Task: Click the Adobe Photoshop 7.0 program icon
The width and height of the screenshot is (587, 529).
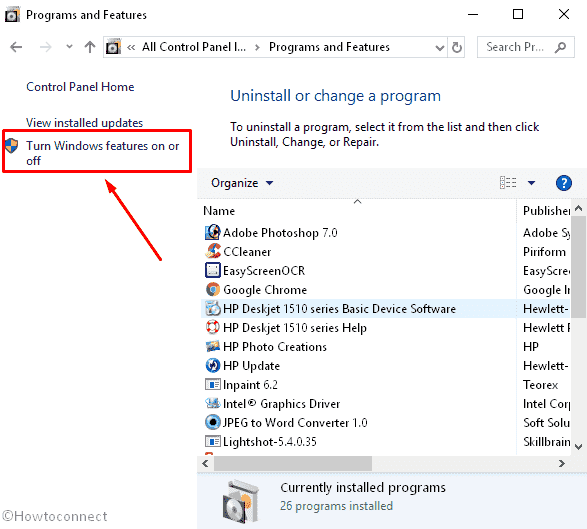Action: click(x=213, y=232)
